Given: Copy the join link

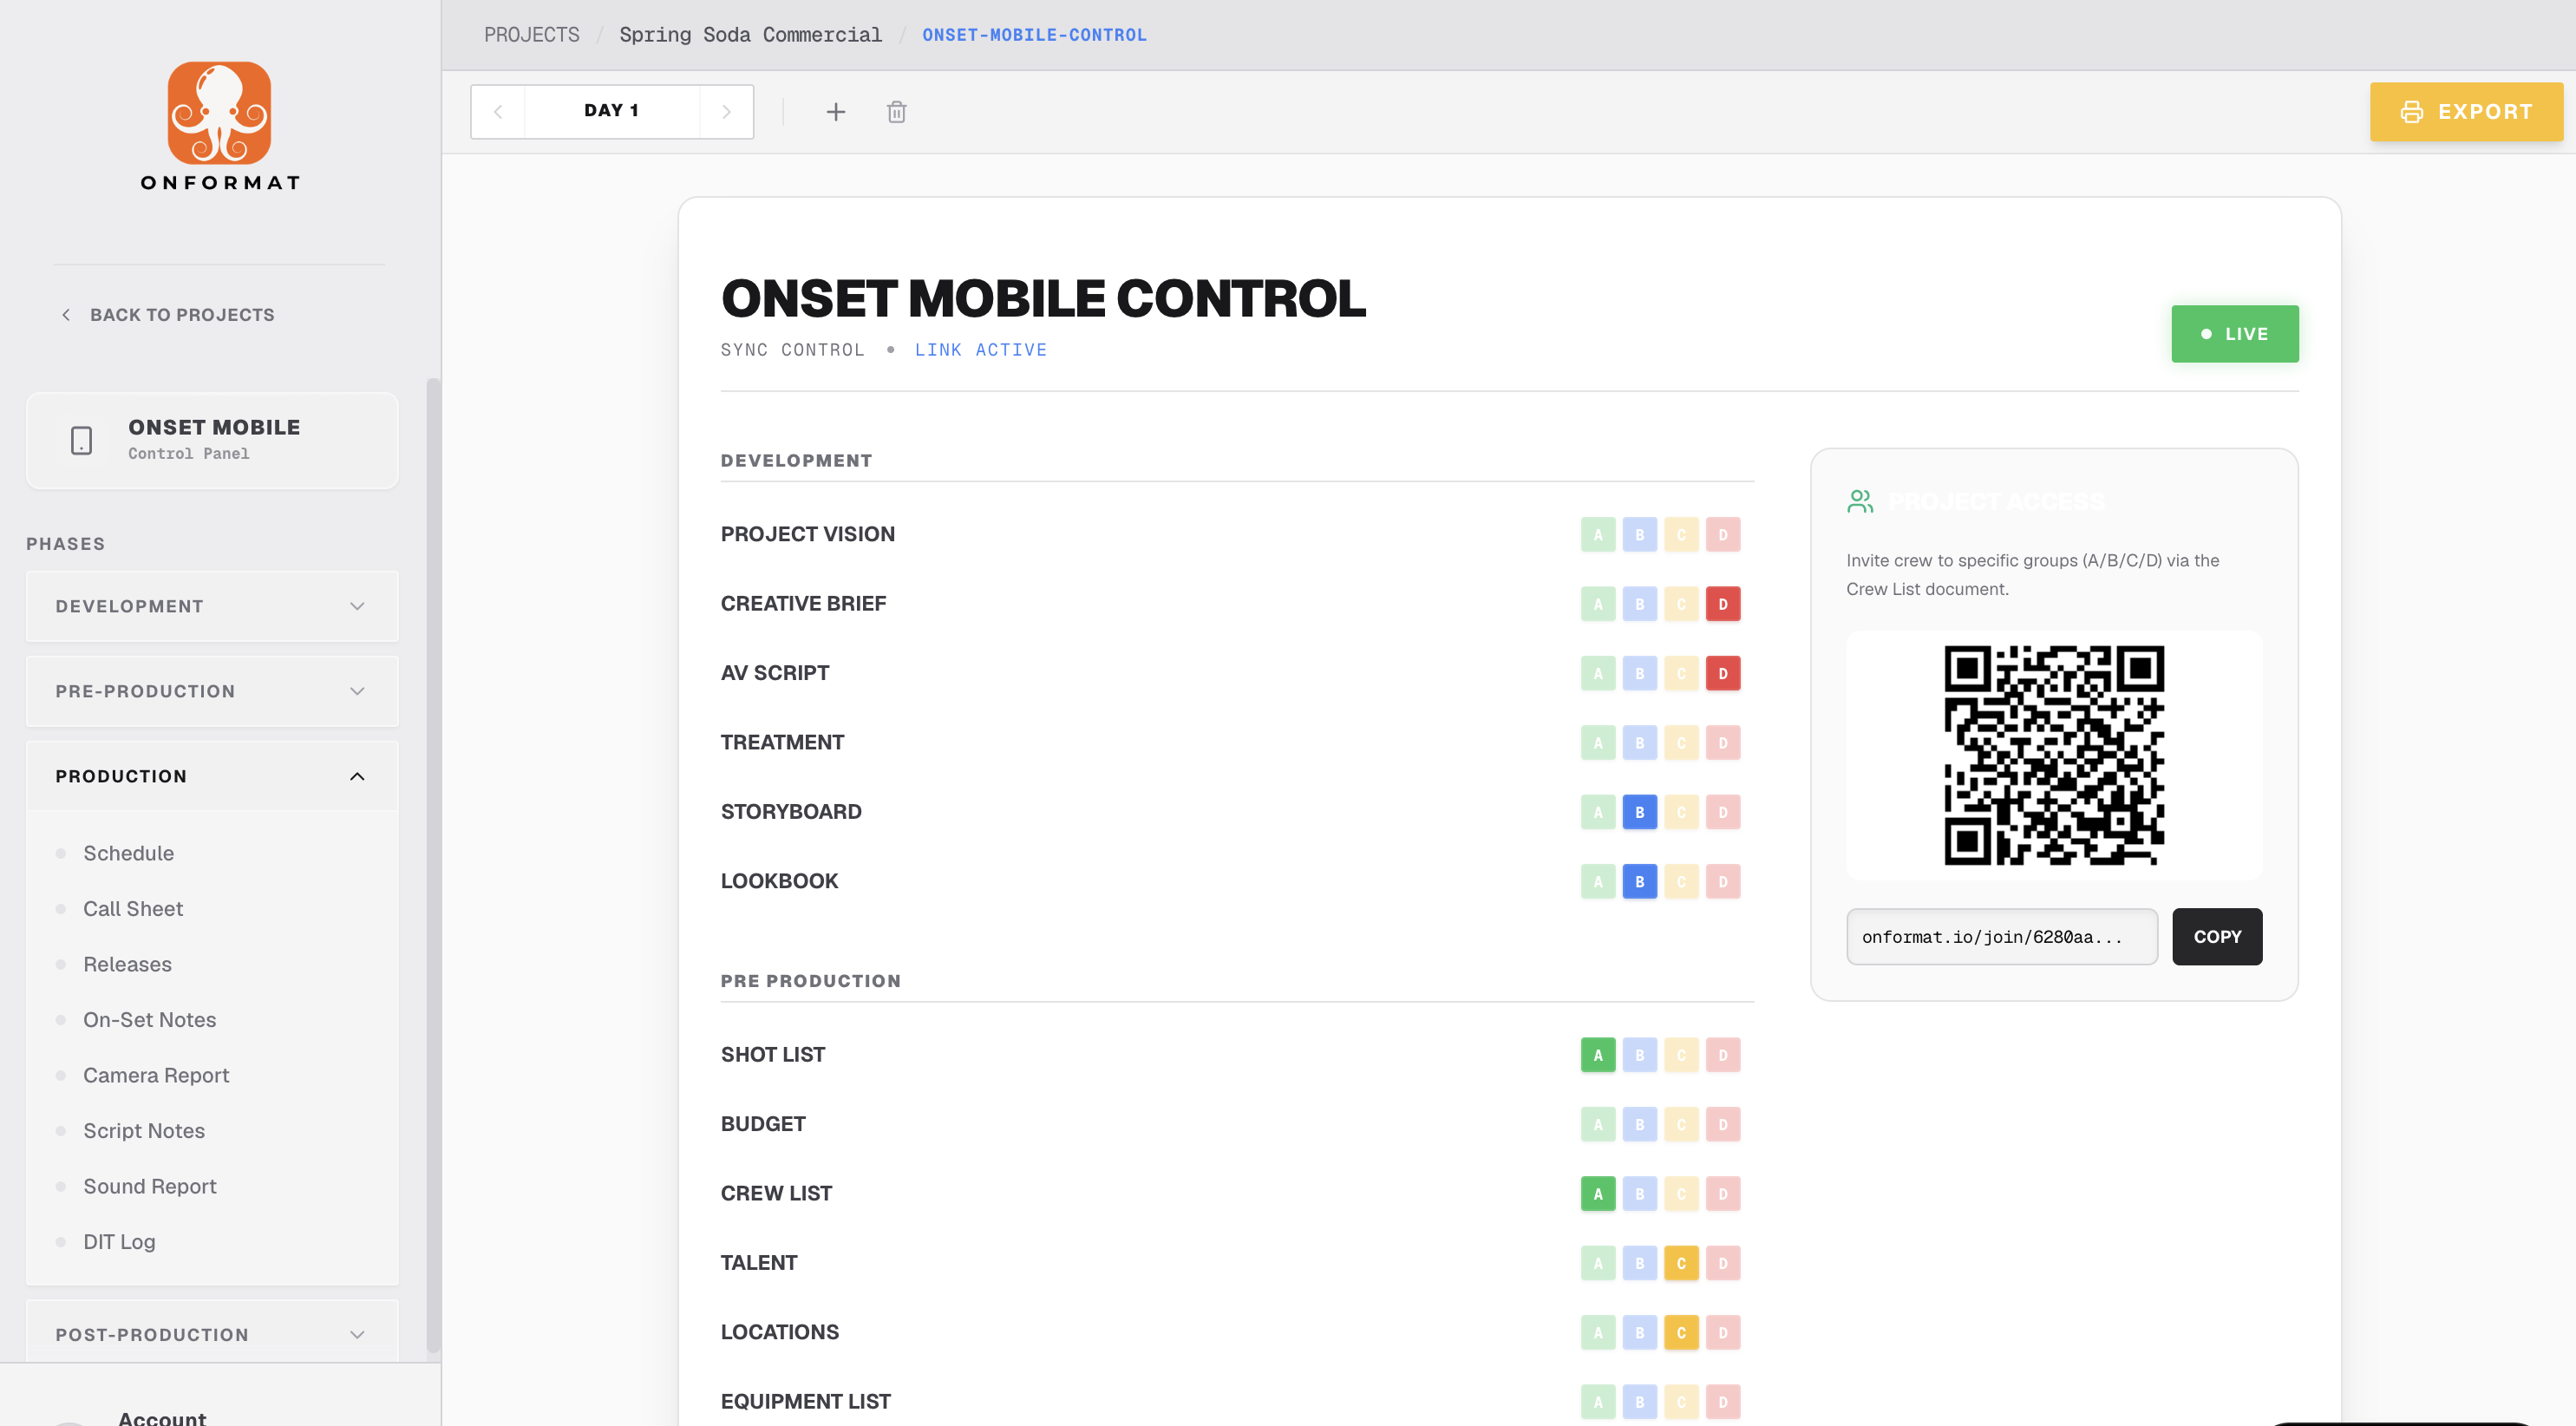Looking at the screenshot, I should (2216, 937).
